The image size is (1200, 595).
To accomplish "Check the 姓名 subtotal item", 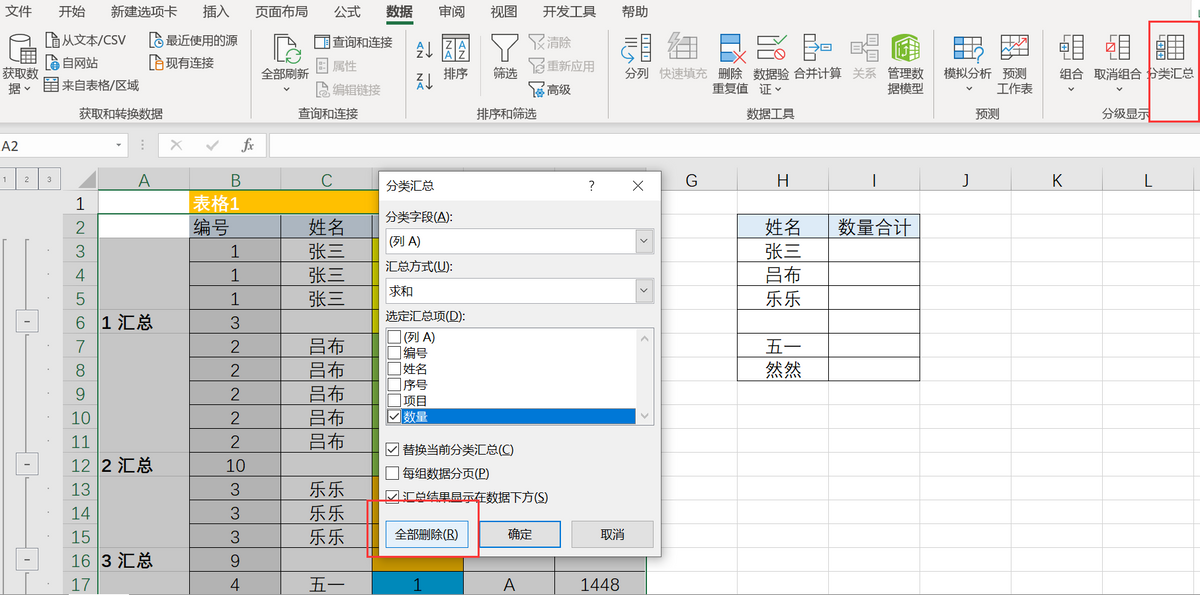I will click(394, 369).
